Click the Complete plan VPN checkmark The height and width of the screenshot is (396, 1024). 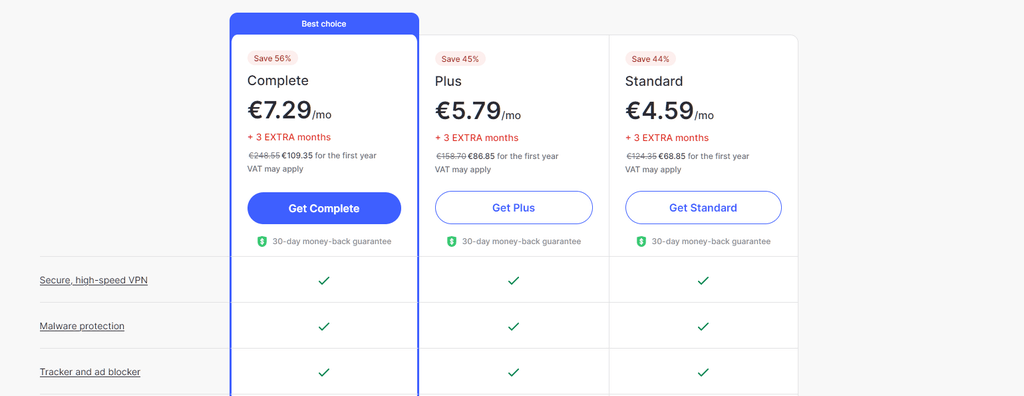323,280
